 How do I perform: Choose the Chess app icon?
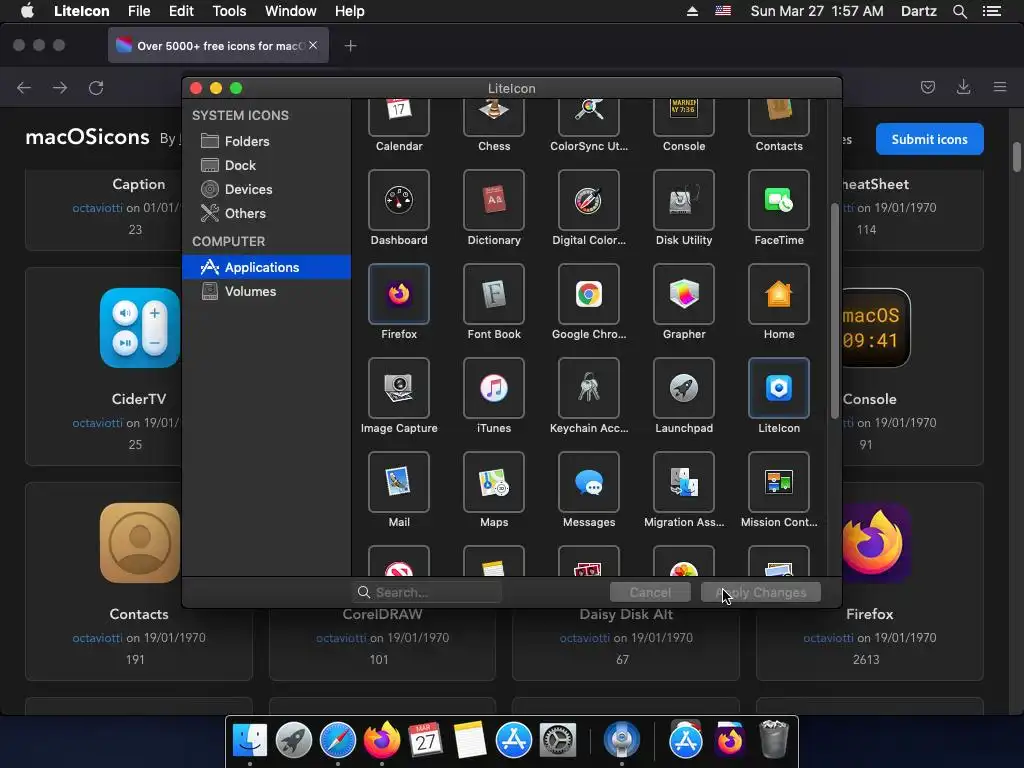click(494, 118)
